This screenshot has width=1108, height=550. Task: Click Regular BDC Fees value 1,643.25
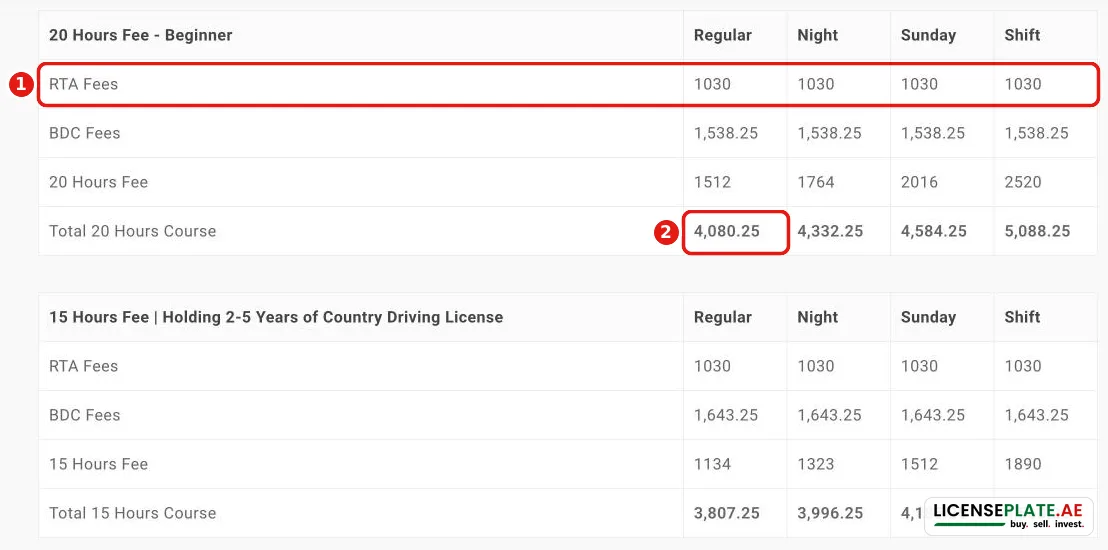coord(726,415)
